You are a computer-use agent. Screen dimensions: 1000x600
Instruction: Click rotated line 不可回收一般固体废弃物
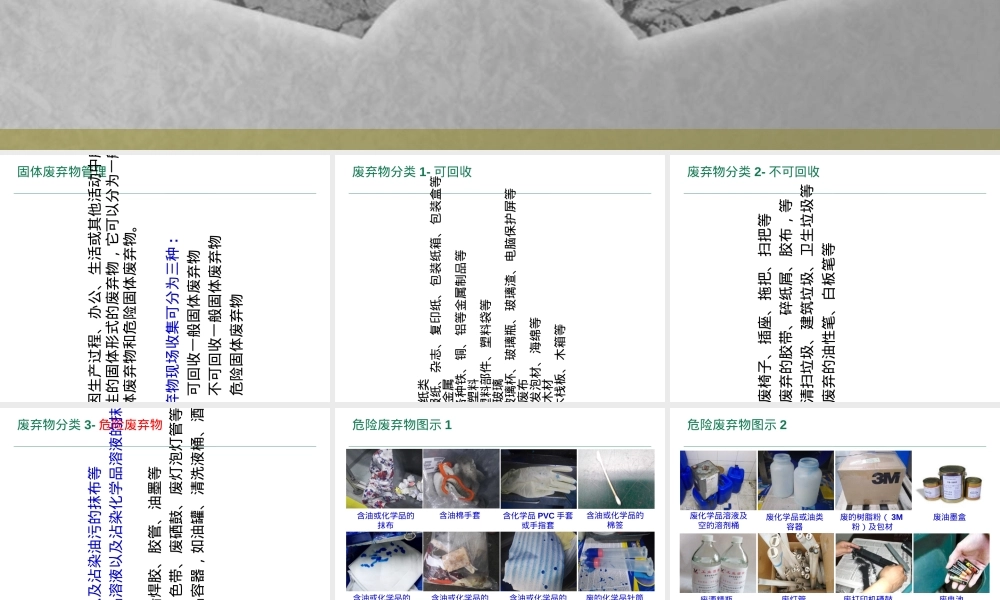click(215, 316)
